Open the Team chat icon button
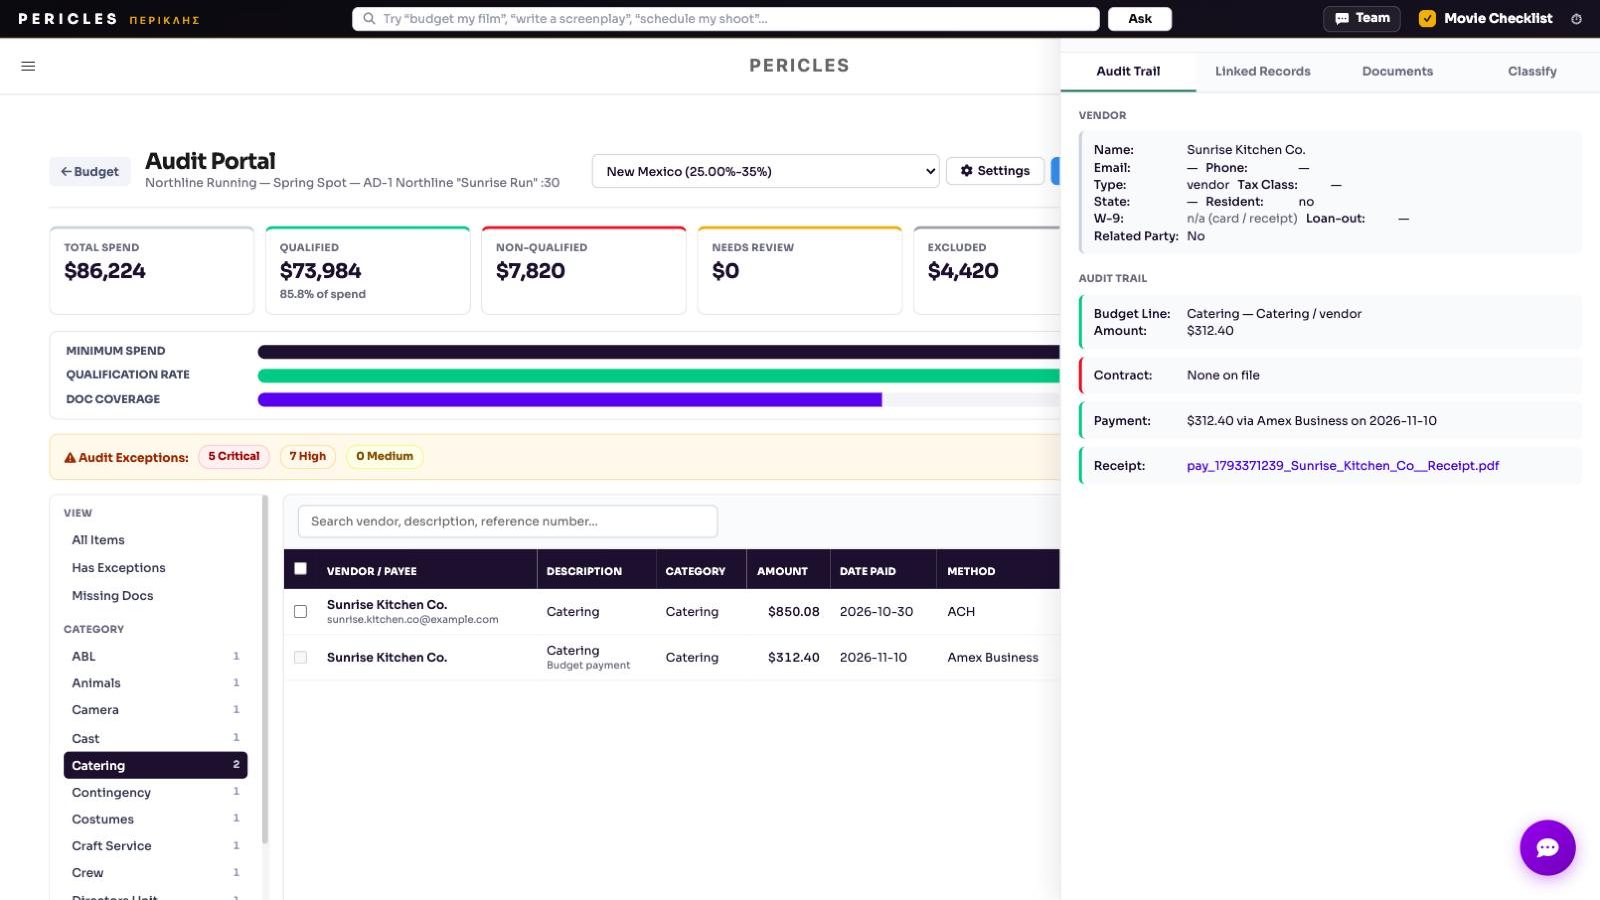 [1342, 18]
